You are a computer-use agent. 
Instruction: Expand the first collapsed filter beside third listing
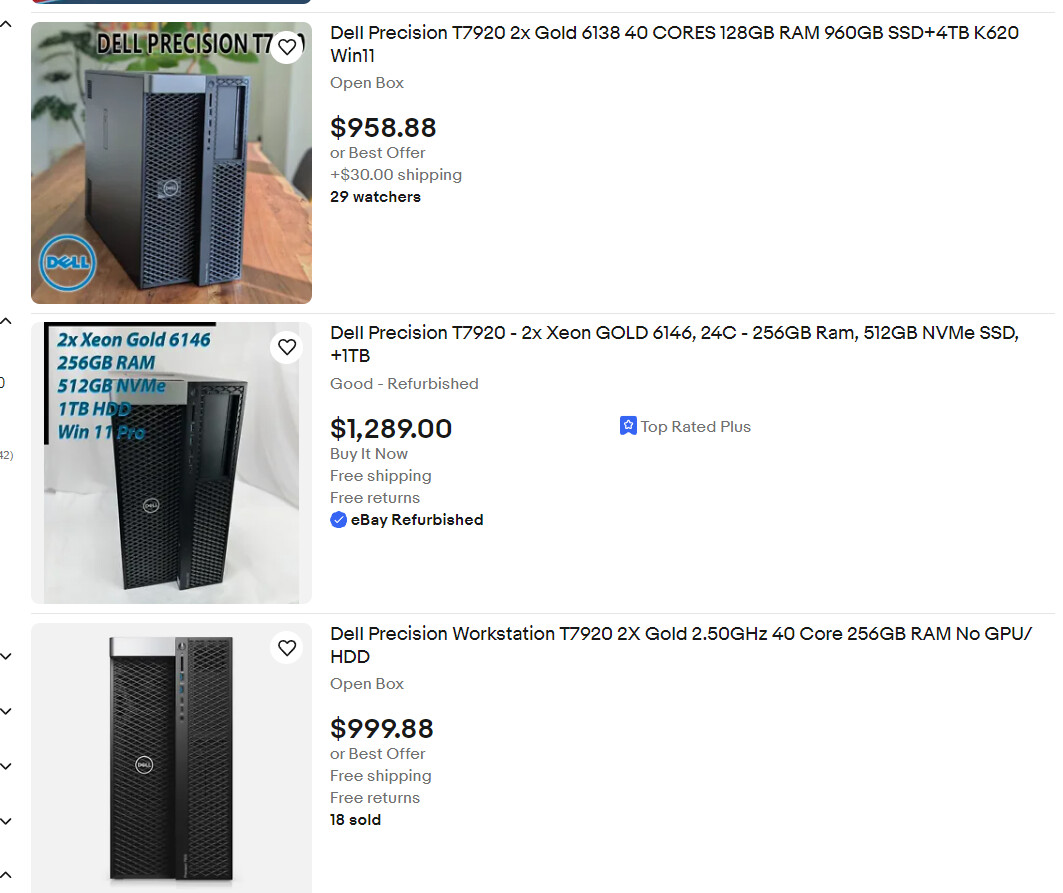click(x=6, y=657)
